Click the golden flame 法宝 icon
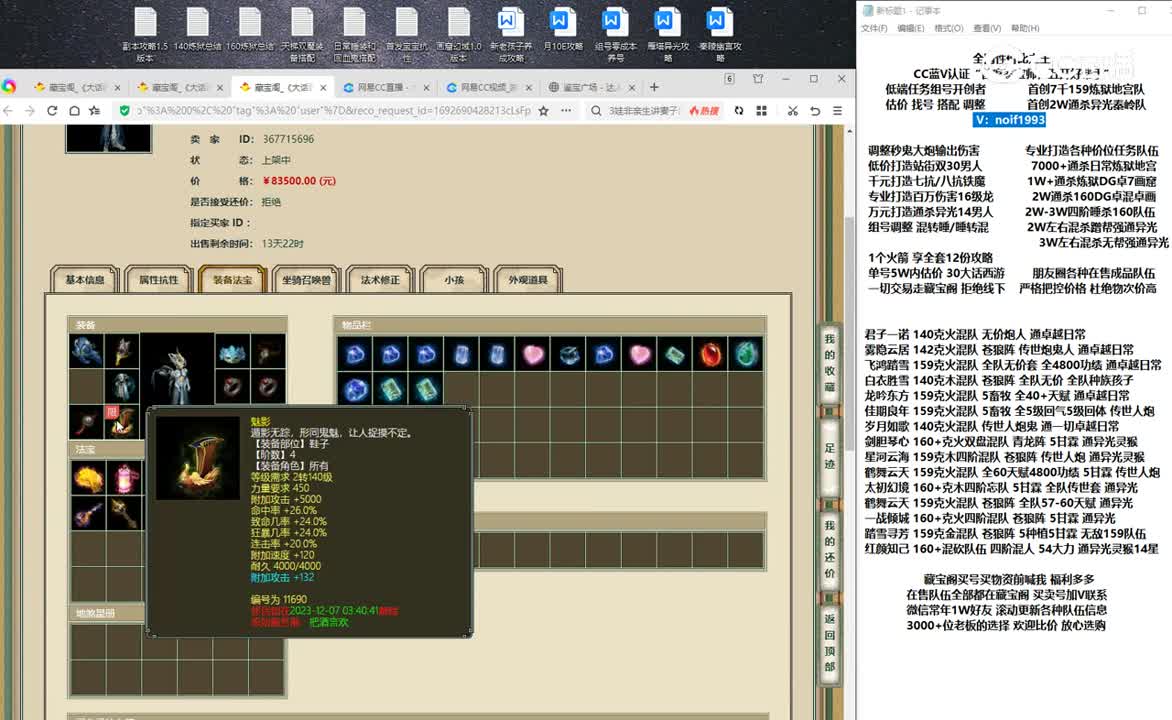The image size is (1172, 720). coord(87,478)
